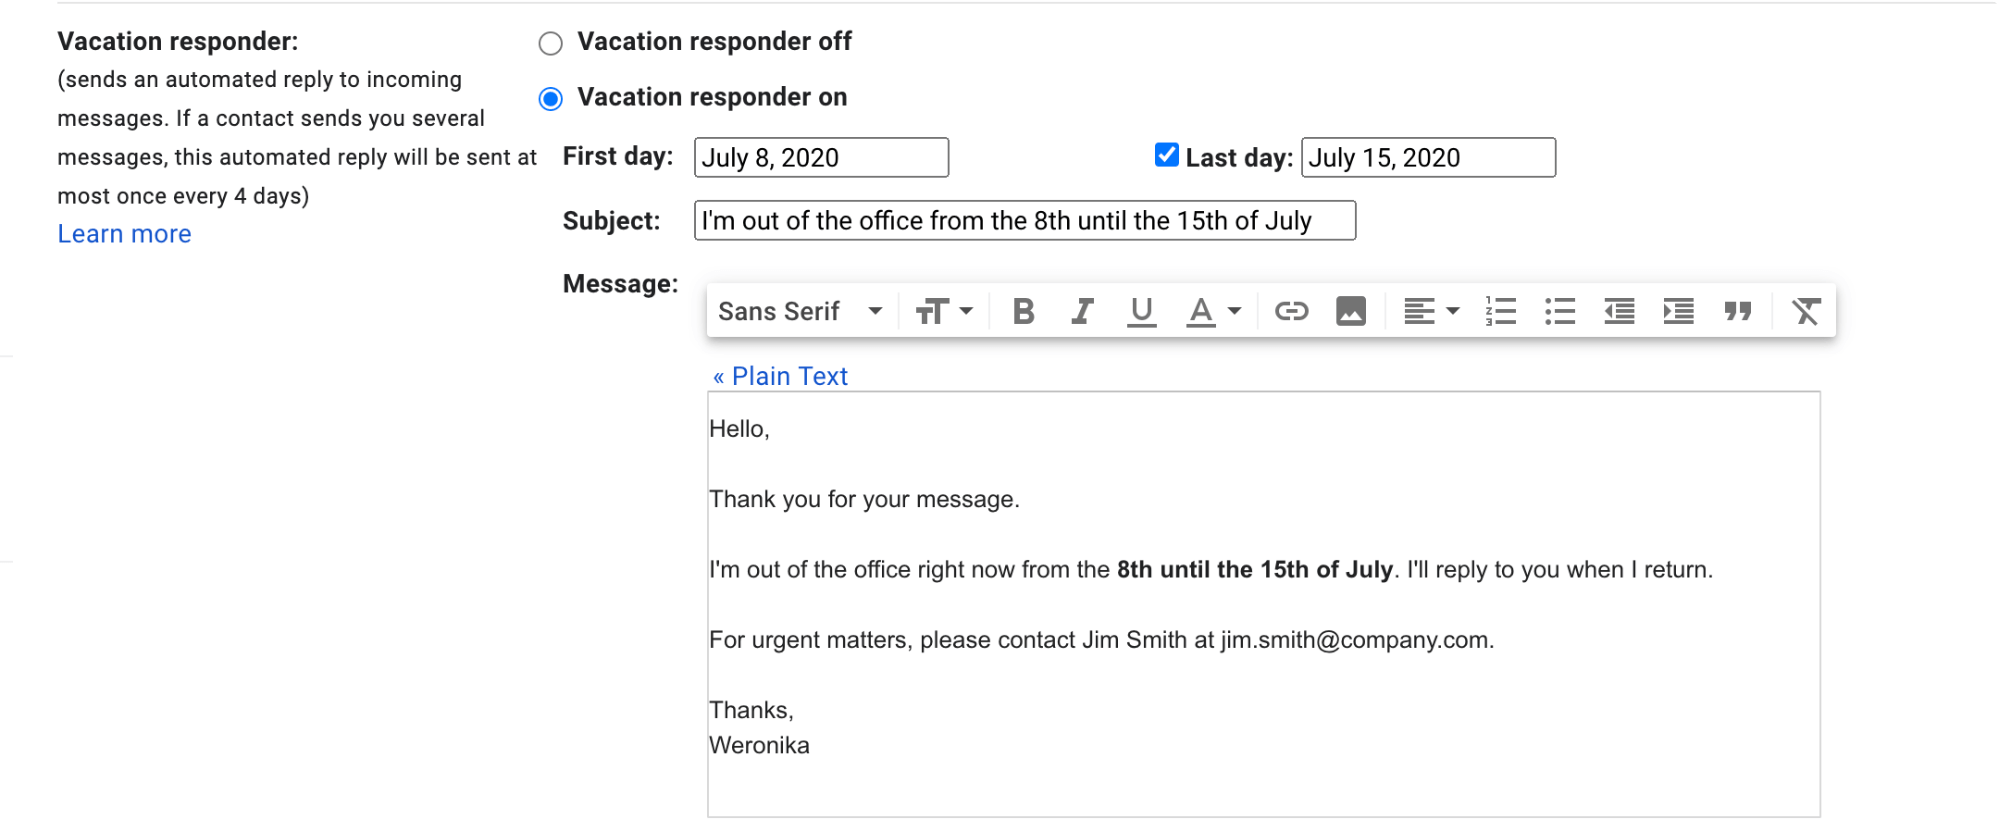Switch the message to Plain Text mode
This screenshot has width=1999, height=833.
(x=780, y=376)
